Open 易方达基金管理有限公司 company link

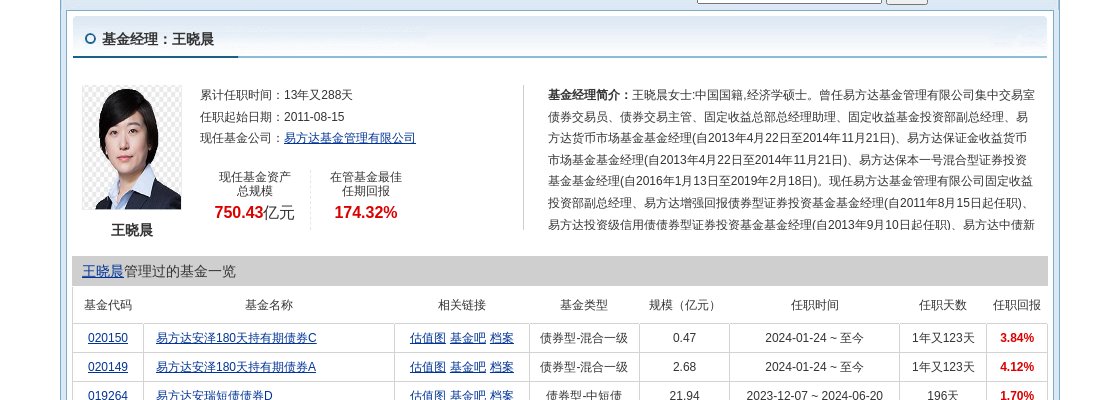[x=349, y=138]
